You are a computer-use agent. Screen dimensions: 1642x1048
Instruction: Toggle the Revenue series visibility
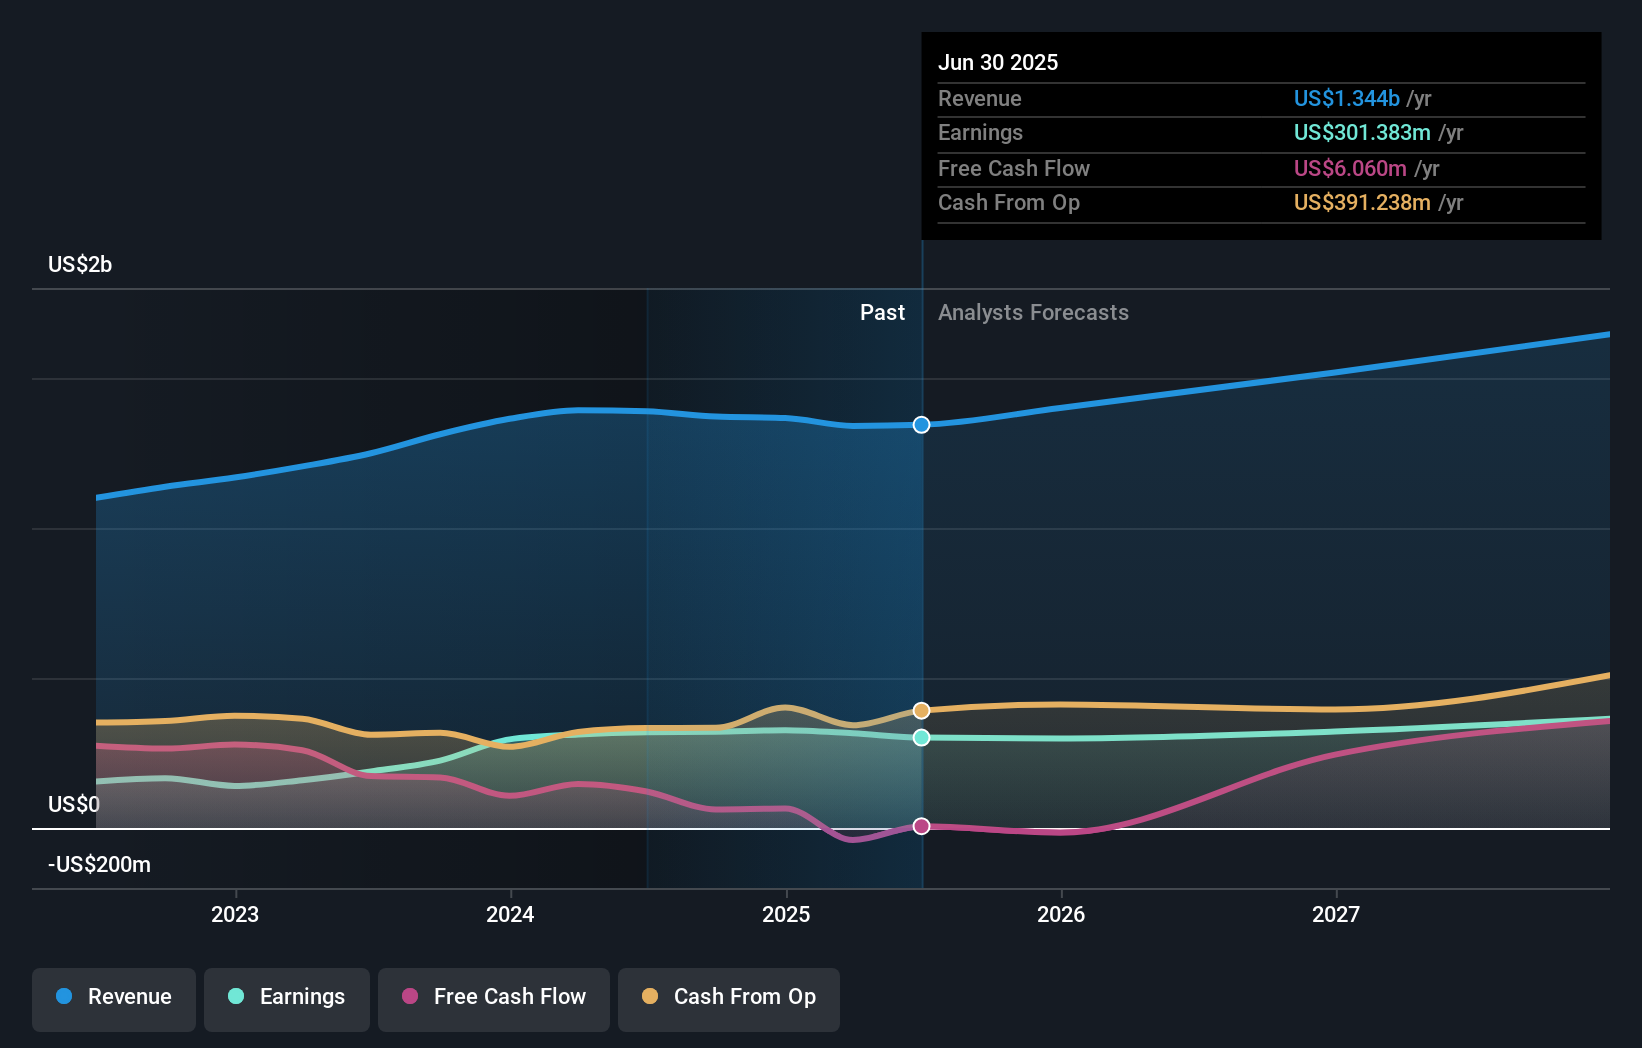(x=113, y=997)
